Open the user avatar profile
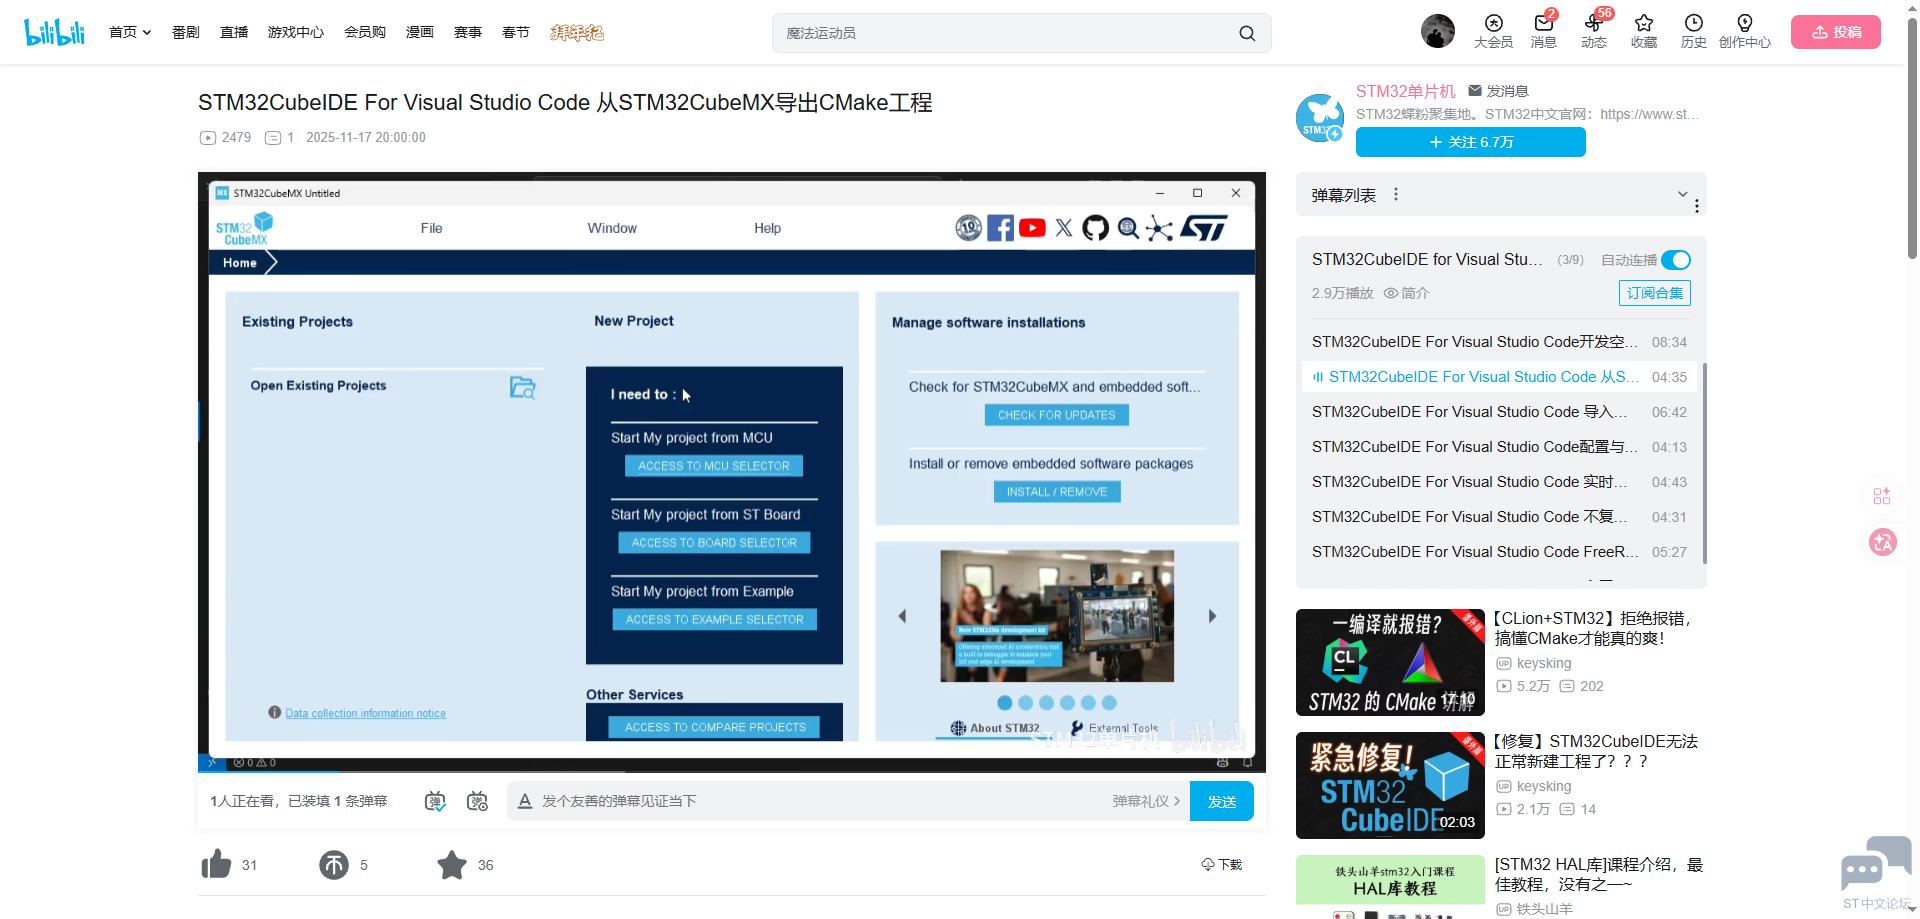This screenshot has width=1920, height=919. 1438,31
